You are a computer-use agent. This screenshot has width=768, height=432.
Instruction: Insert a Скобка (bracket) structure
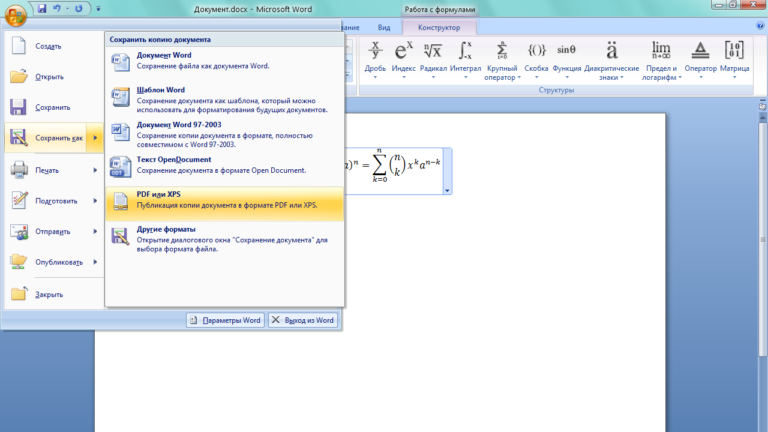click(x=536, y=60)
